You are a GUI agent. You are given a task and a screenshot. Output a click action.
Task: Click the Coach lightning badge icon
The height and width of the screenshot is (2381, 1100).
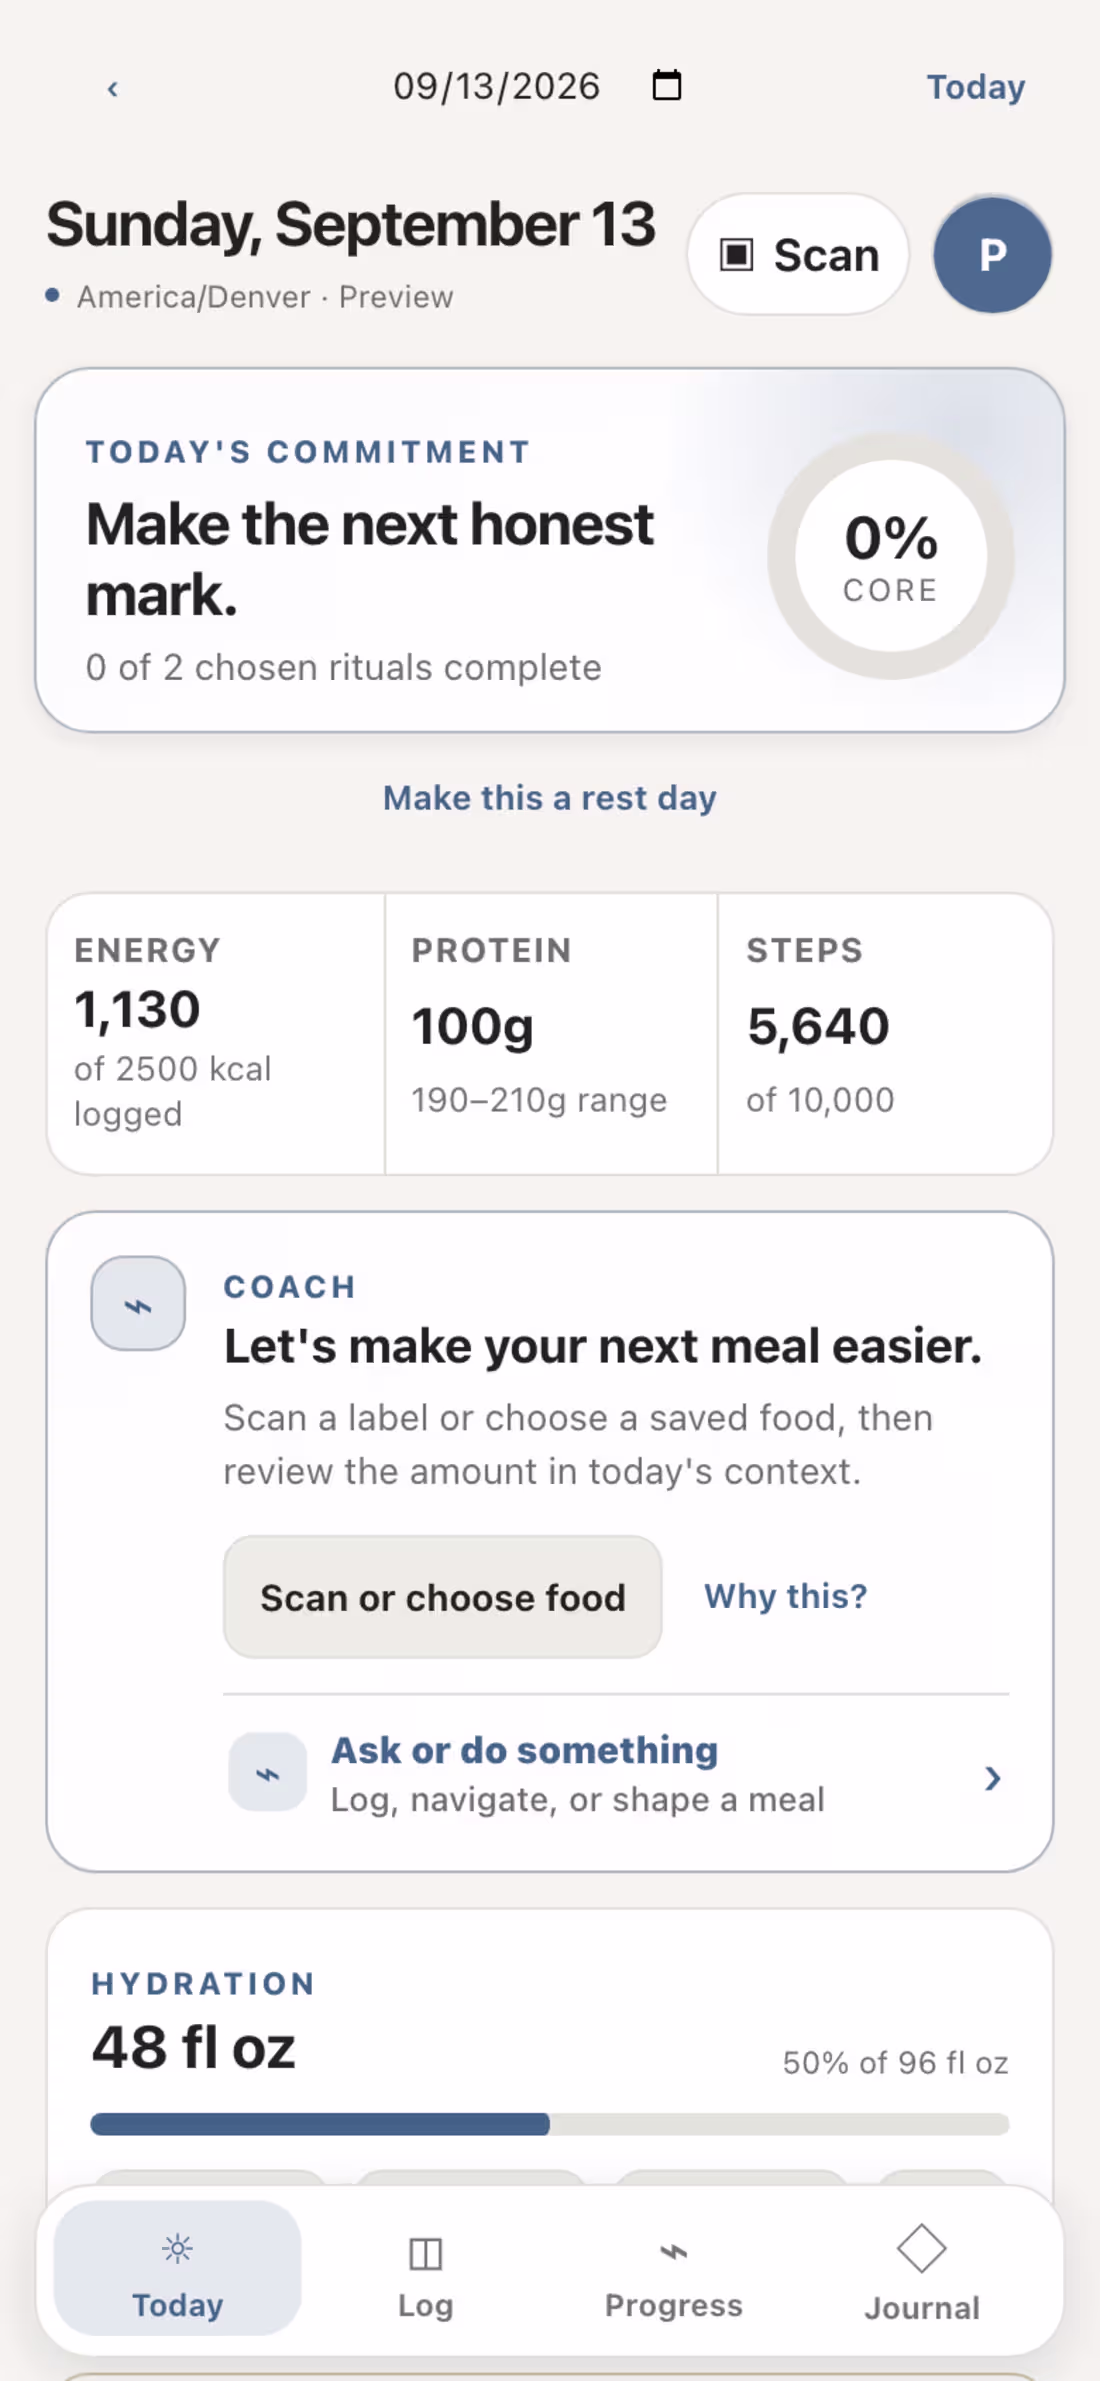tap(138, 1304)
